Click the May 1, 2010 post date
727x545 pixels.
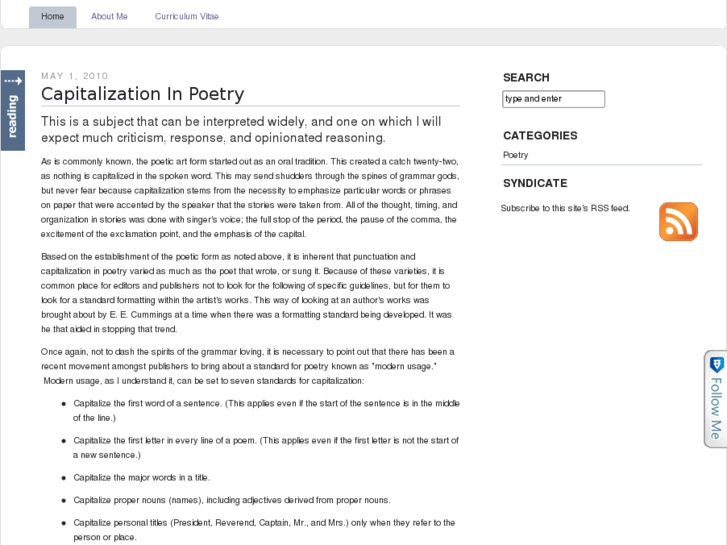click(x=75, y=76)
